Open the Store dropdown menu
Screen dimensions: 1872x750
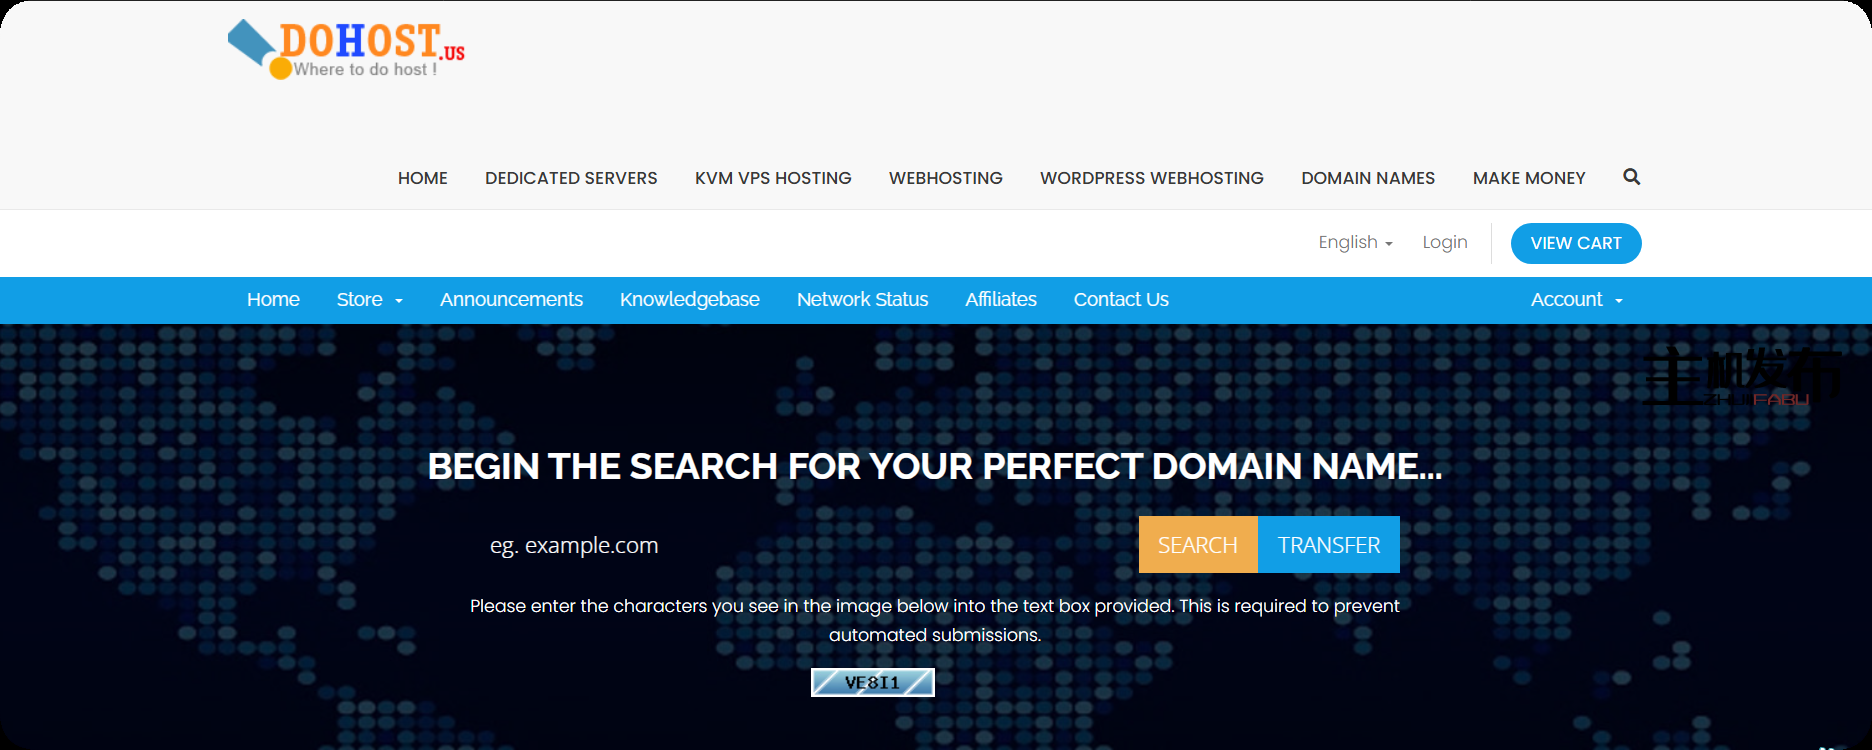click(369, 300)
